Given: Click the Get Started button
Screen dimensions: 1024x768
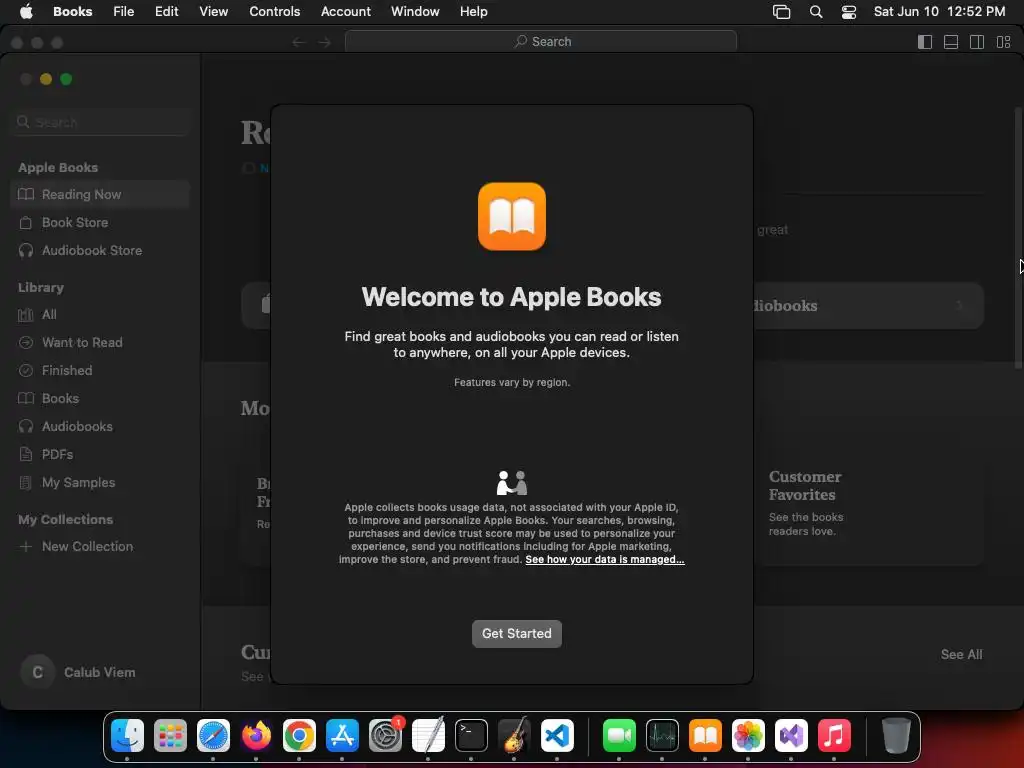Looking at the screenshot, I should pyautogui.click(x=517, y=633).
